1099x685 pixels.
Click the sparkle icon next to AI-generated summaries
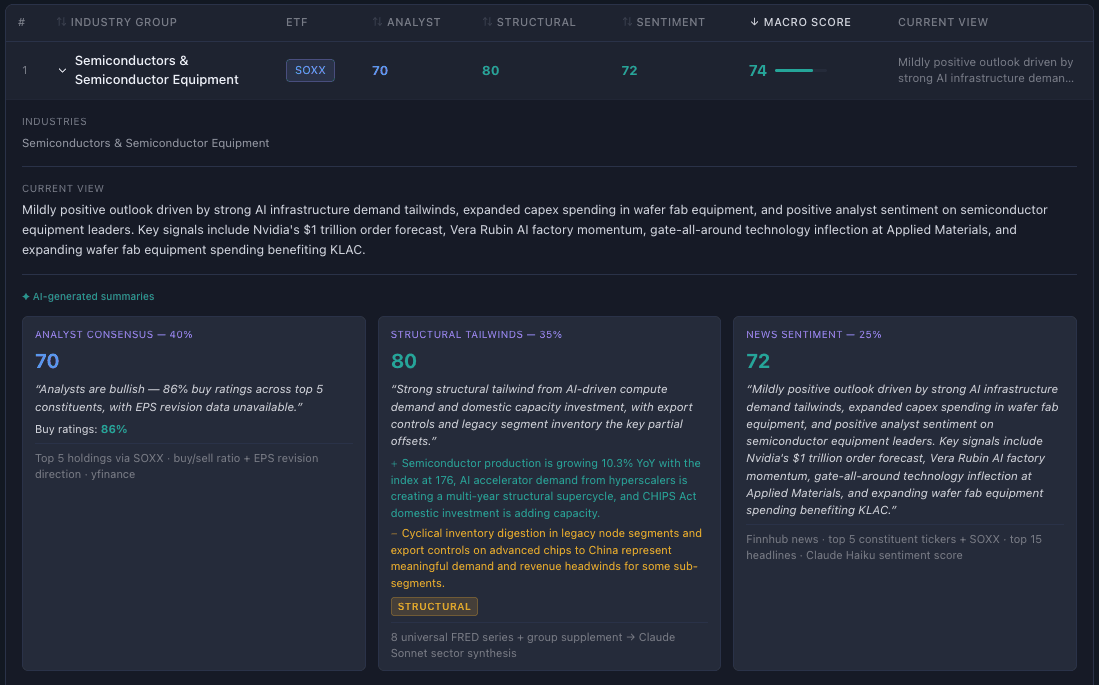tap(26, 296)
